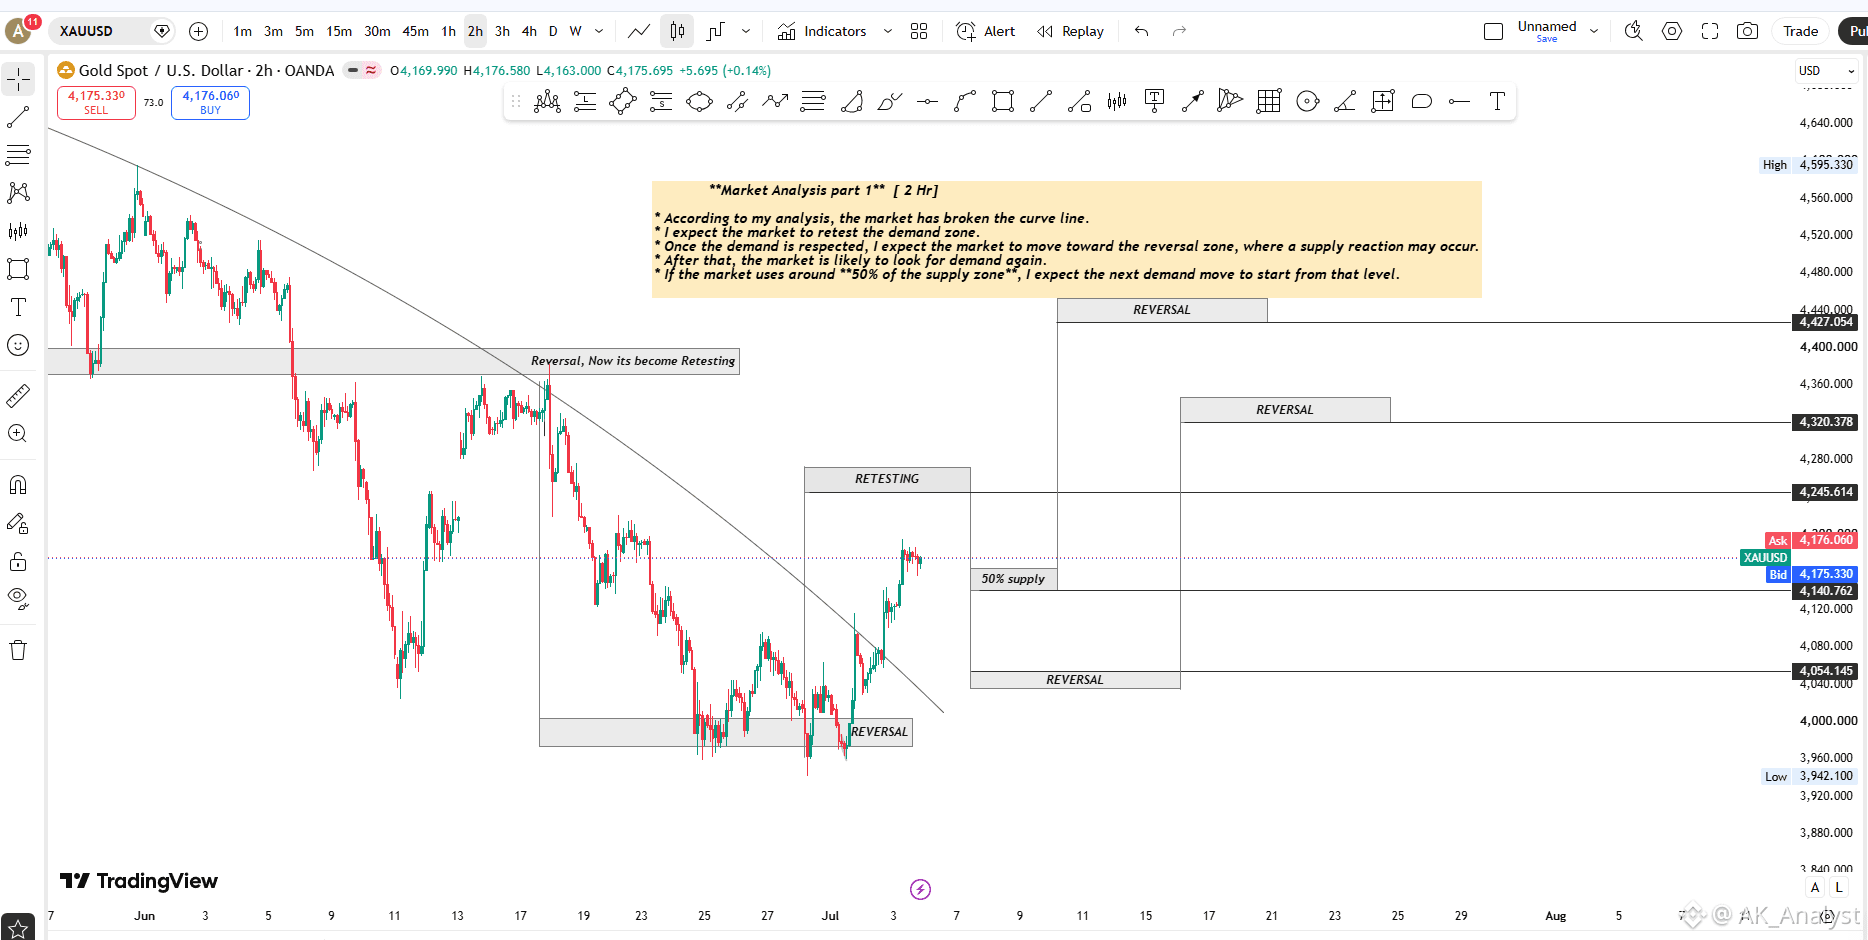Screen dimensions: 1868x940
Task: Open the user profile avatar menu
Action: 18,31
